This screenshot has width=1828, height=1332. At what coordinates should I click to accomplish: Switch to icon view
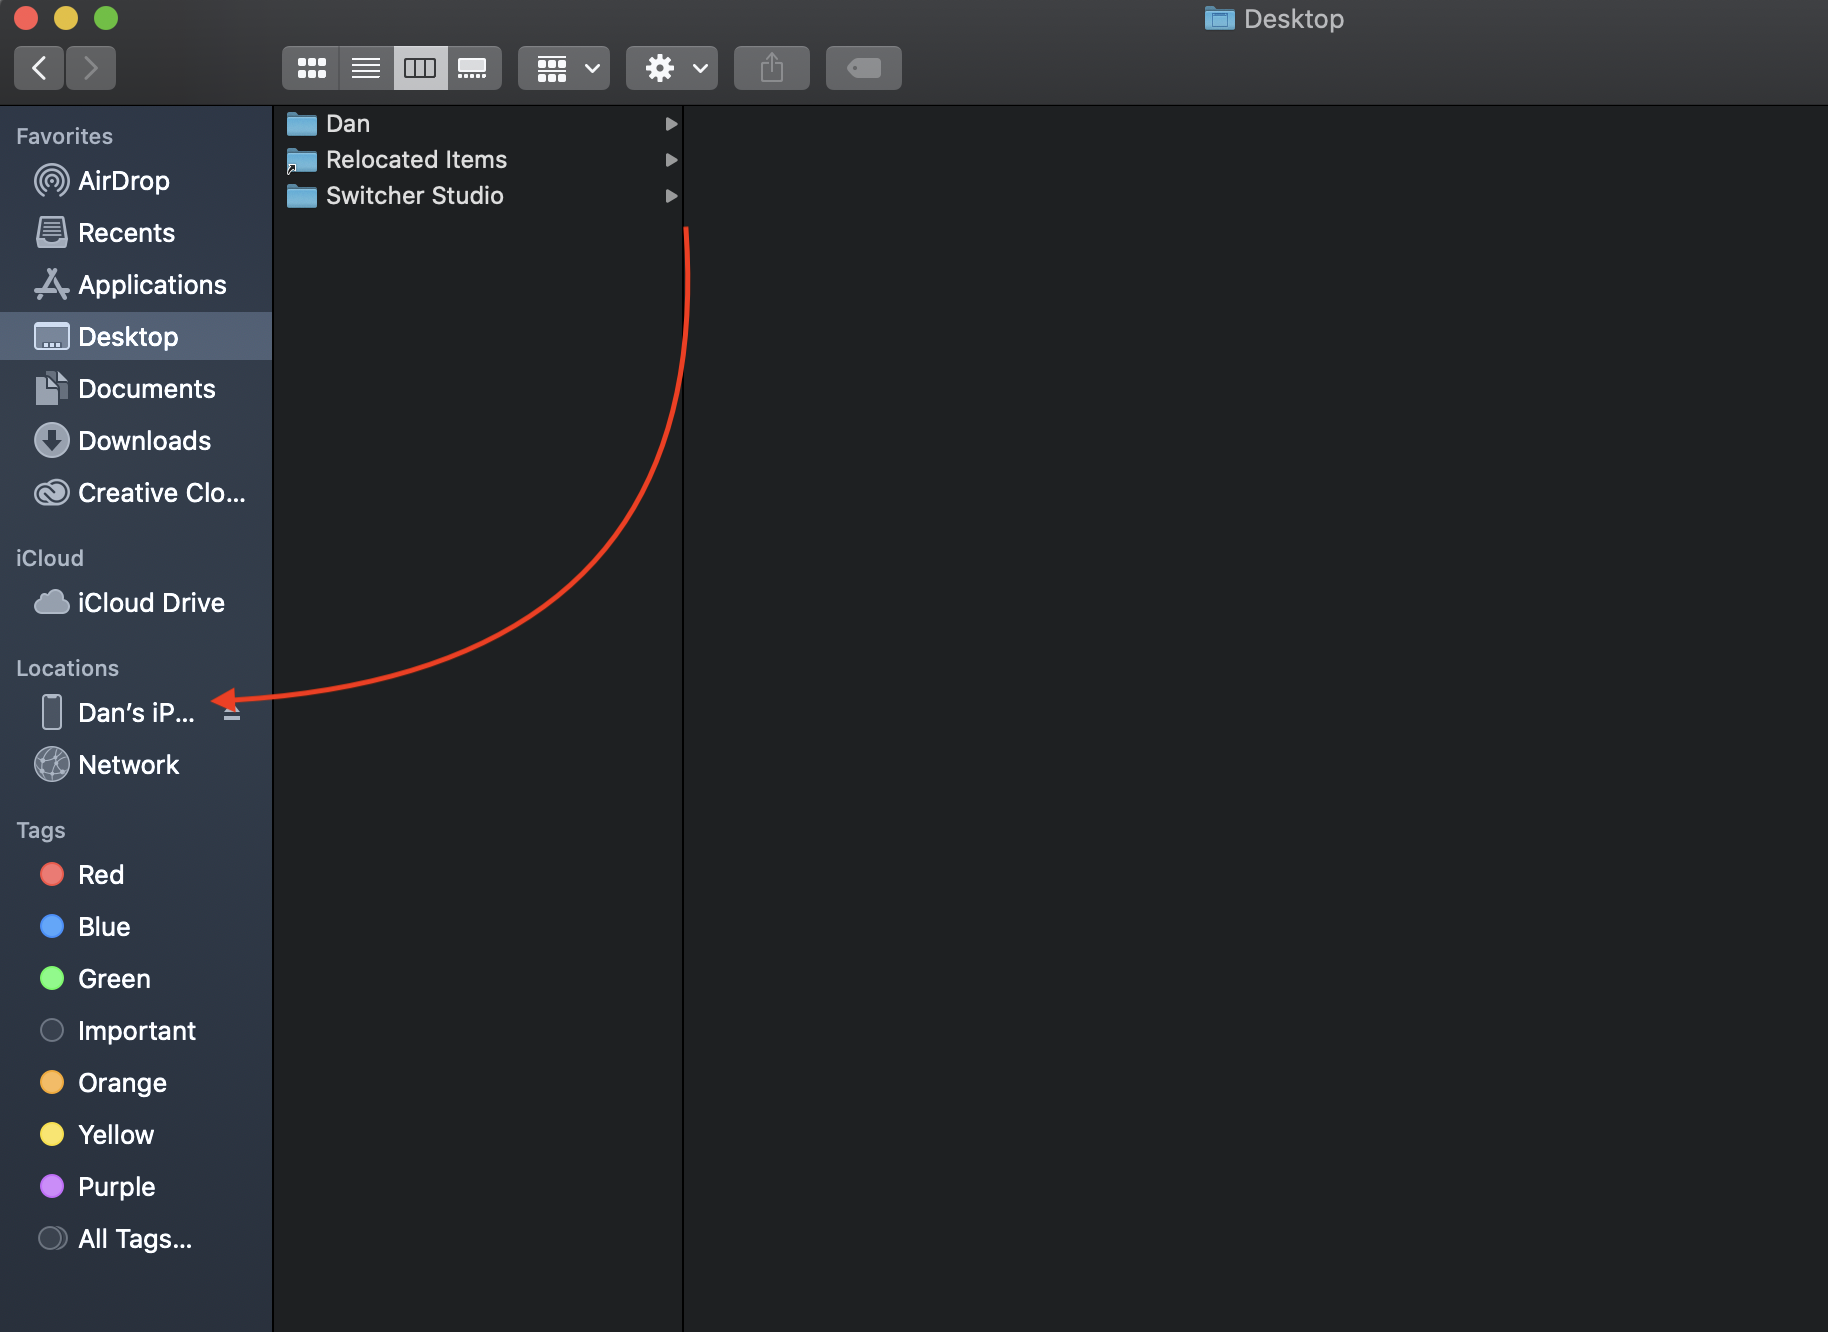coord(311,68)
